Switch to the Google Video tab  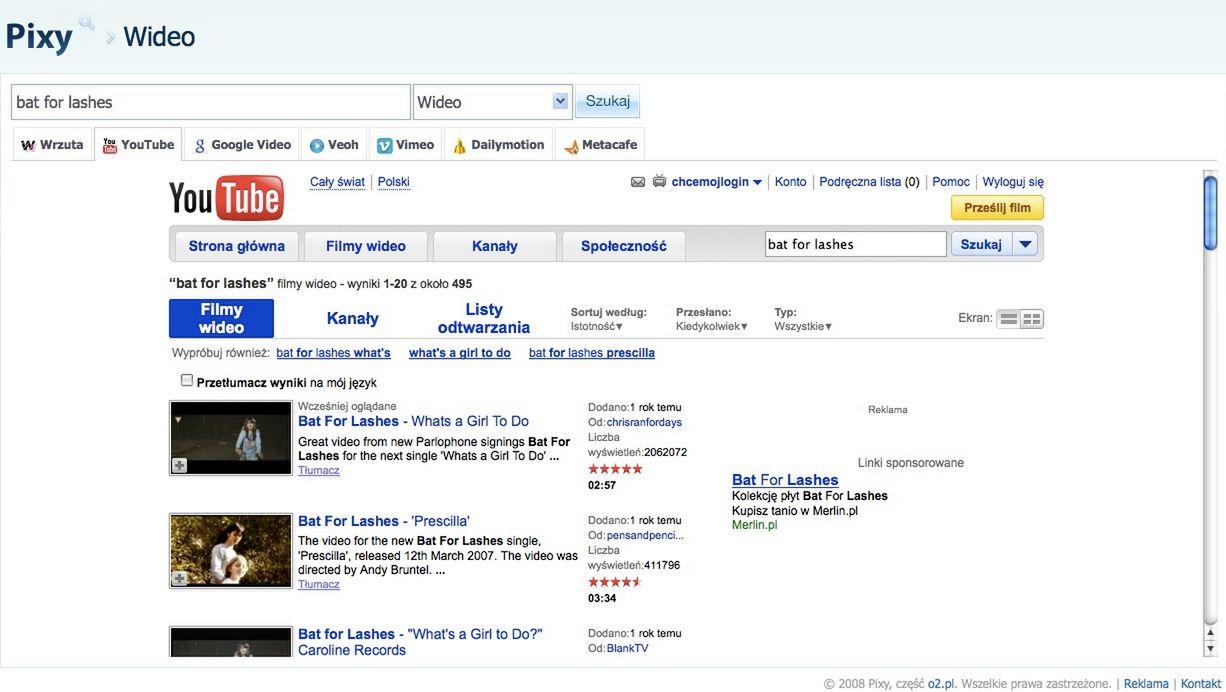pyautogui.click(x=242, y=144)
